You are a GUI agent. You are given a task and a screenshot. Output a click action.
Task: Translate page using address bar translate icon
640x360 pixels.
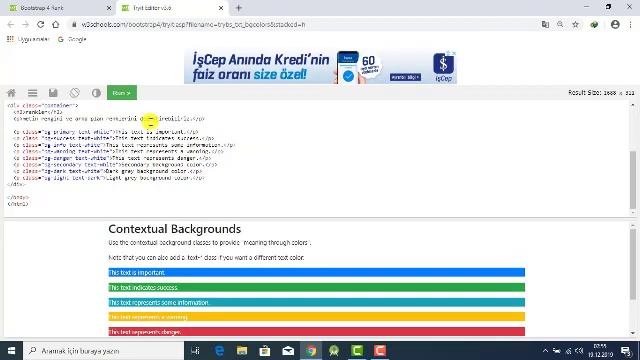pyautogui.click(x=545, y=24)
